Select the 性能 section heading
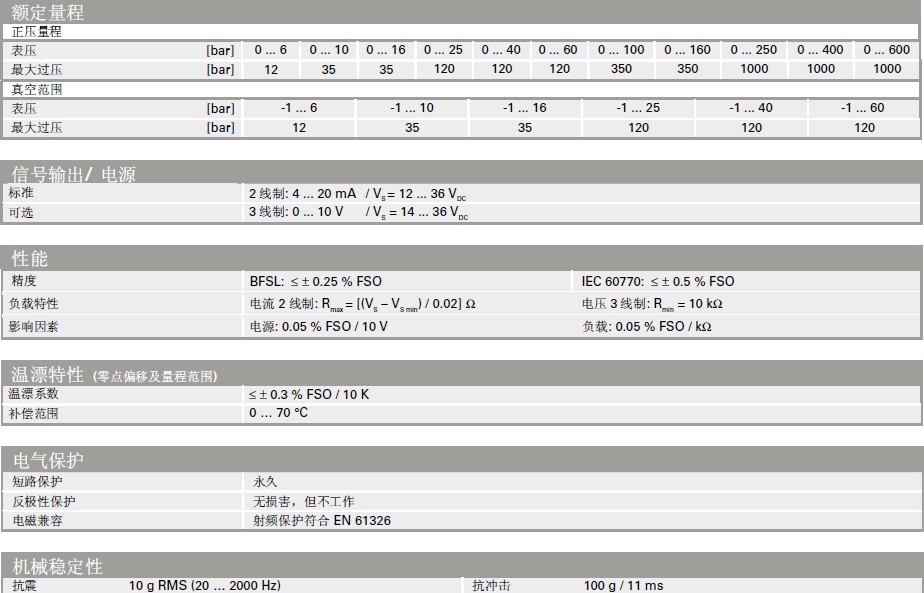 [x=29, y=258]
